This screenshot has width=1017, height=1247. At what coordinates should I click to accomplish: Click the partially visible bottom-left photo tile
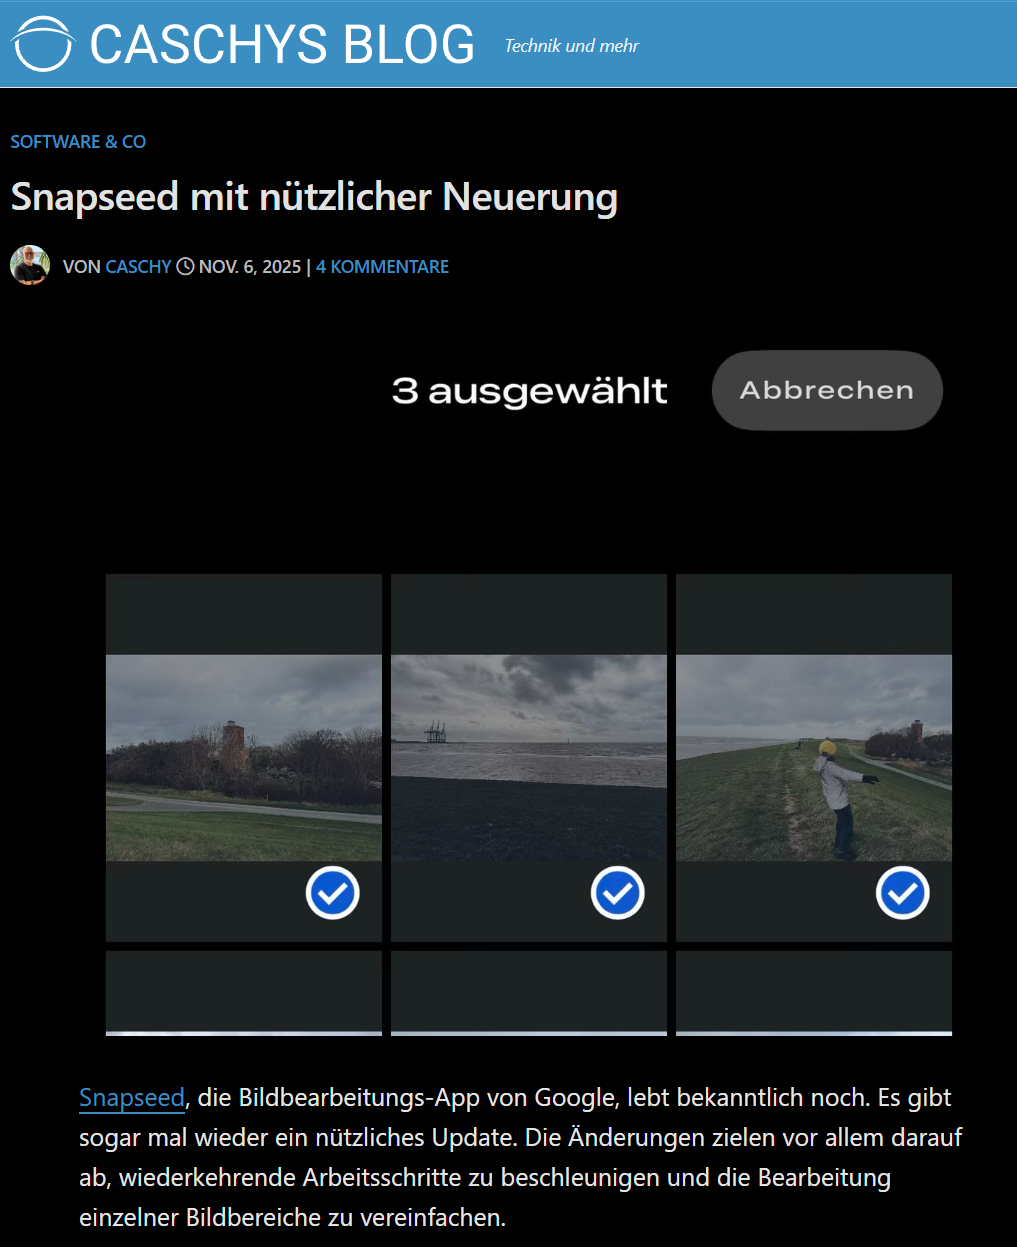coord(244,993)
